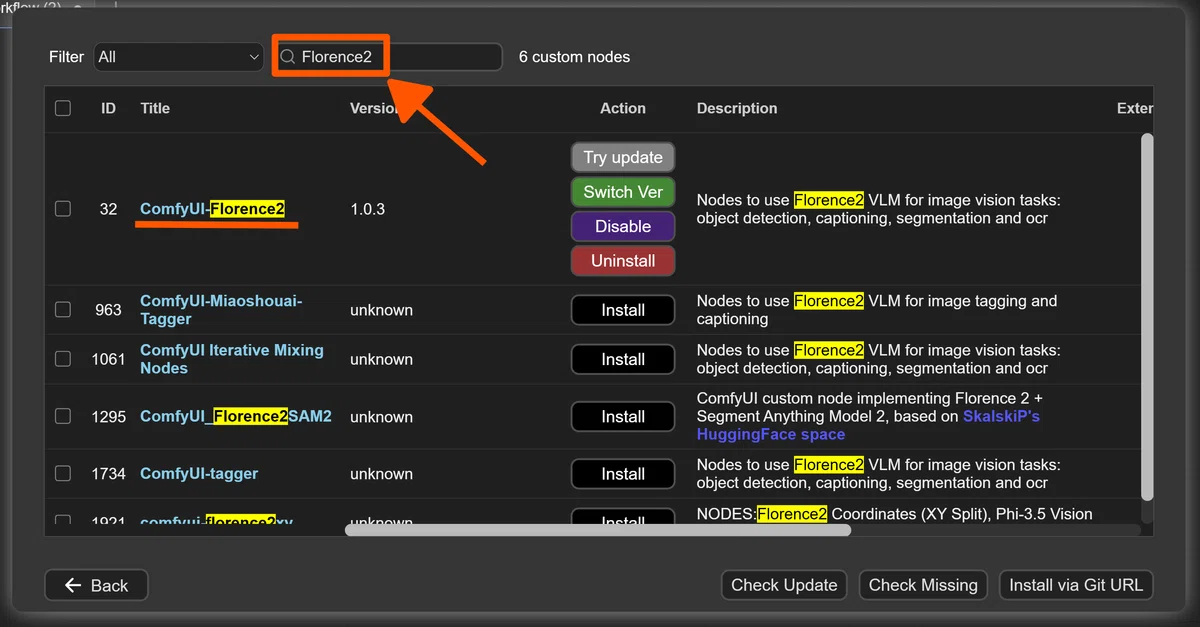The width and height of the screenshot is (1200, 627).
Task: Click ID cell 1295
Action: point(108,416)
